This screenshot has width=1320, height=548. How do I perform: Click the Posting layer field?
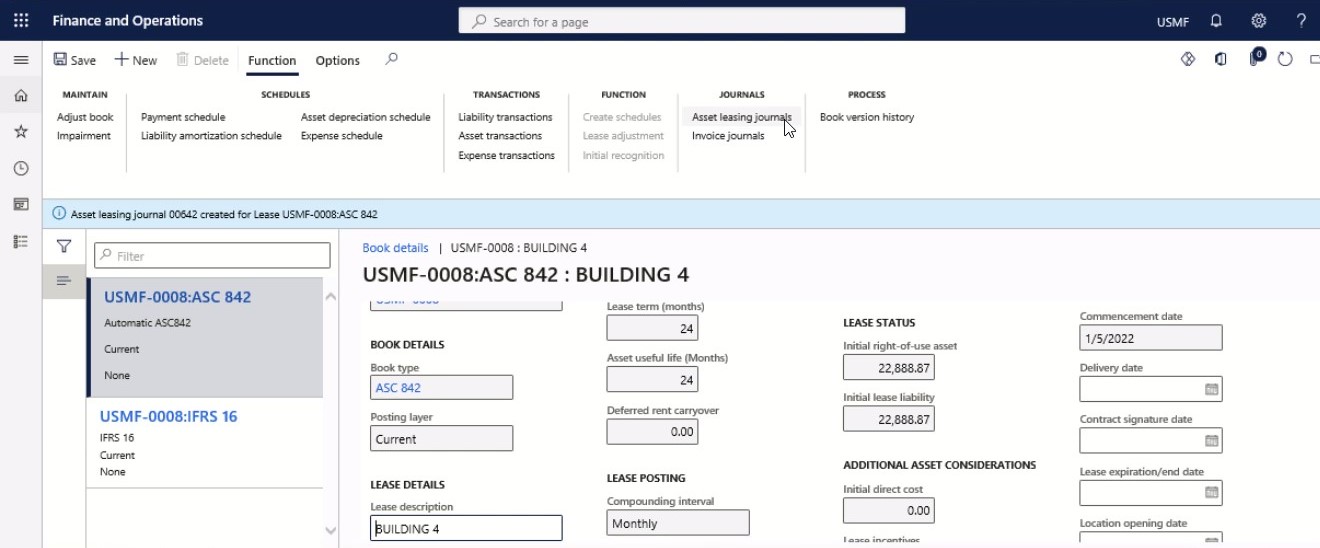click(x=441, y=438)
